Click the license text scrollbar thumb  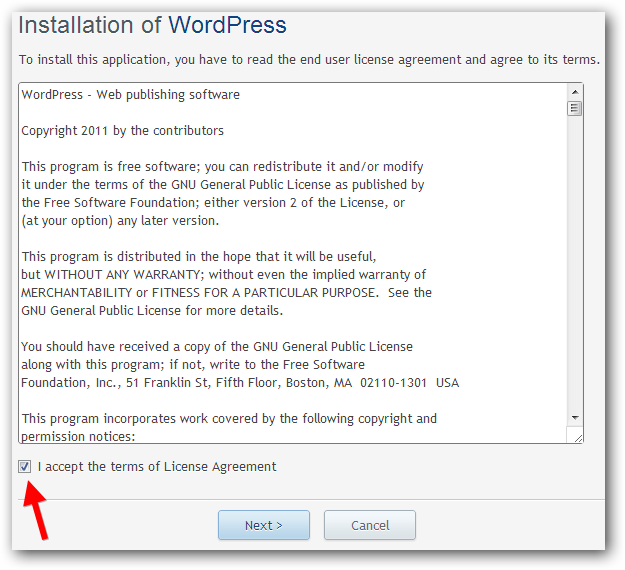574,108
